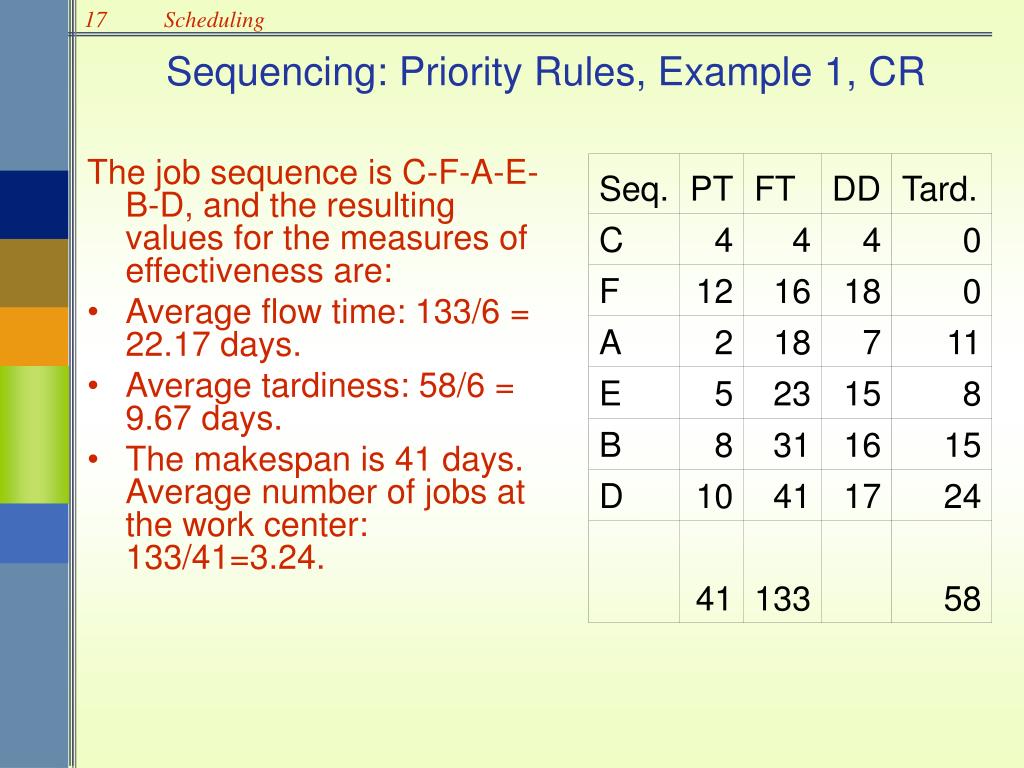The image size is (1024, 768).
Task: Click the olive brown sidebar block
Action: coord(34,272)
